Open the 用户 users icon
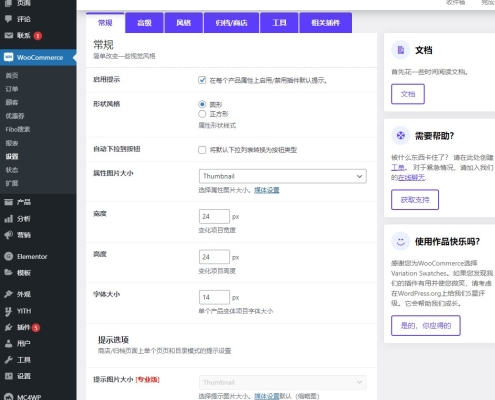This screenshot has height=400, width=495. coord(8,343)
